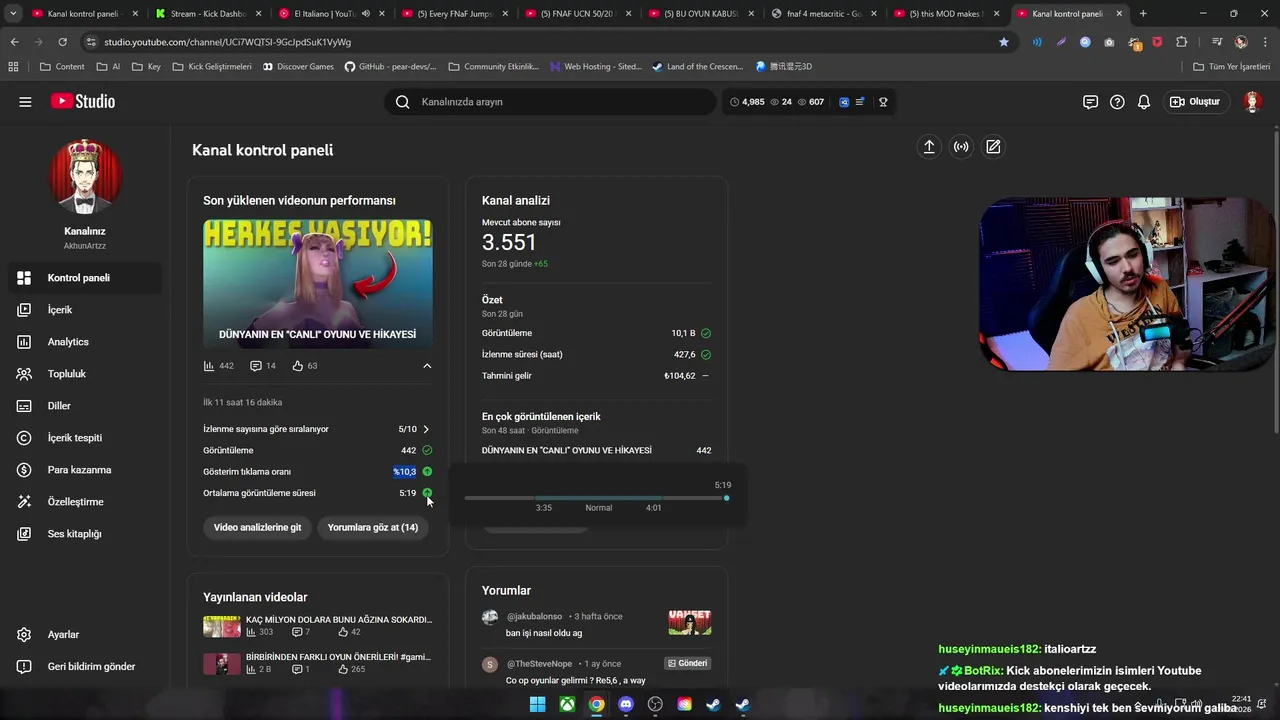Click the trophy icon in stats bar
Image resolution: width=1280 pixels, height=720 pixels.
click(883, 102)
